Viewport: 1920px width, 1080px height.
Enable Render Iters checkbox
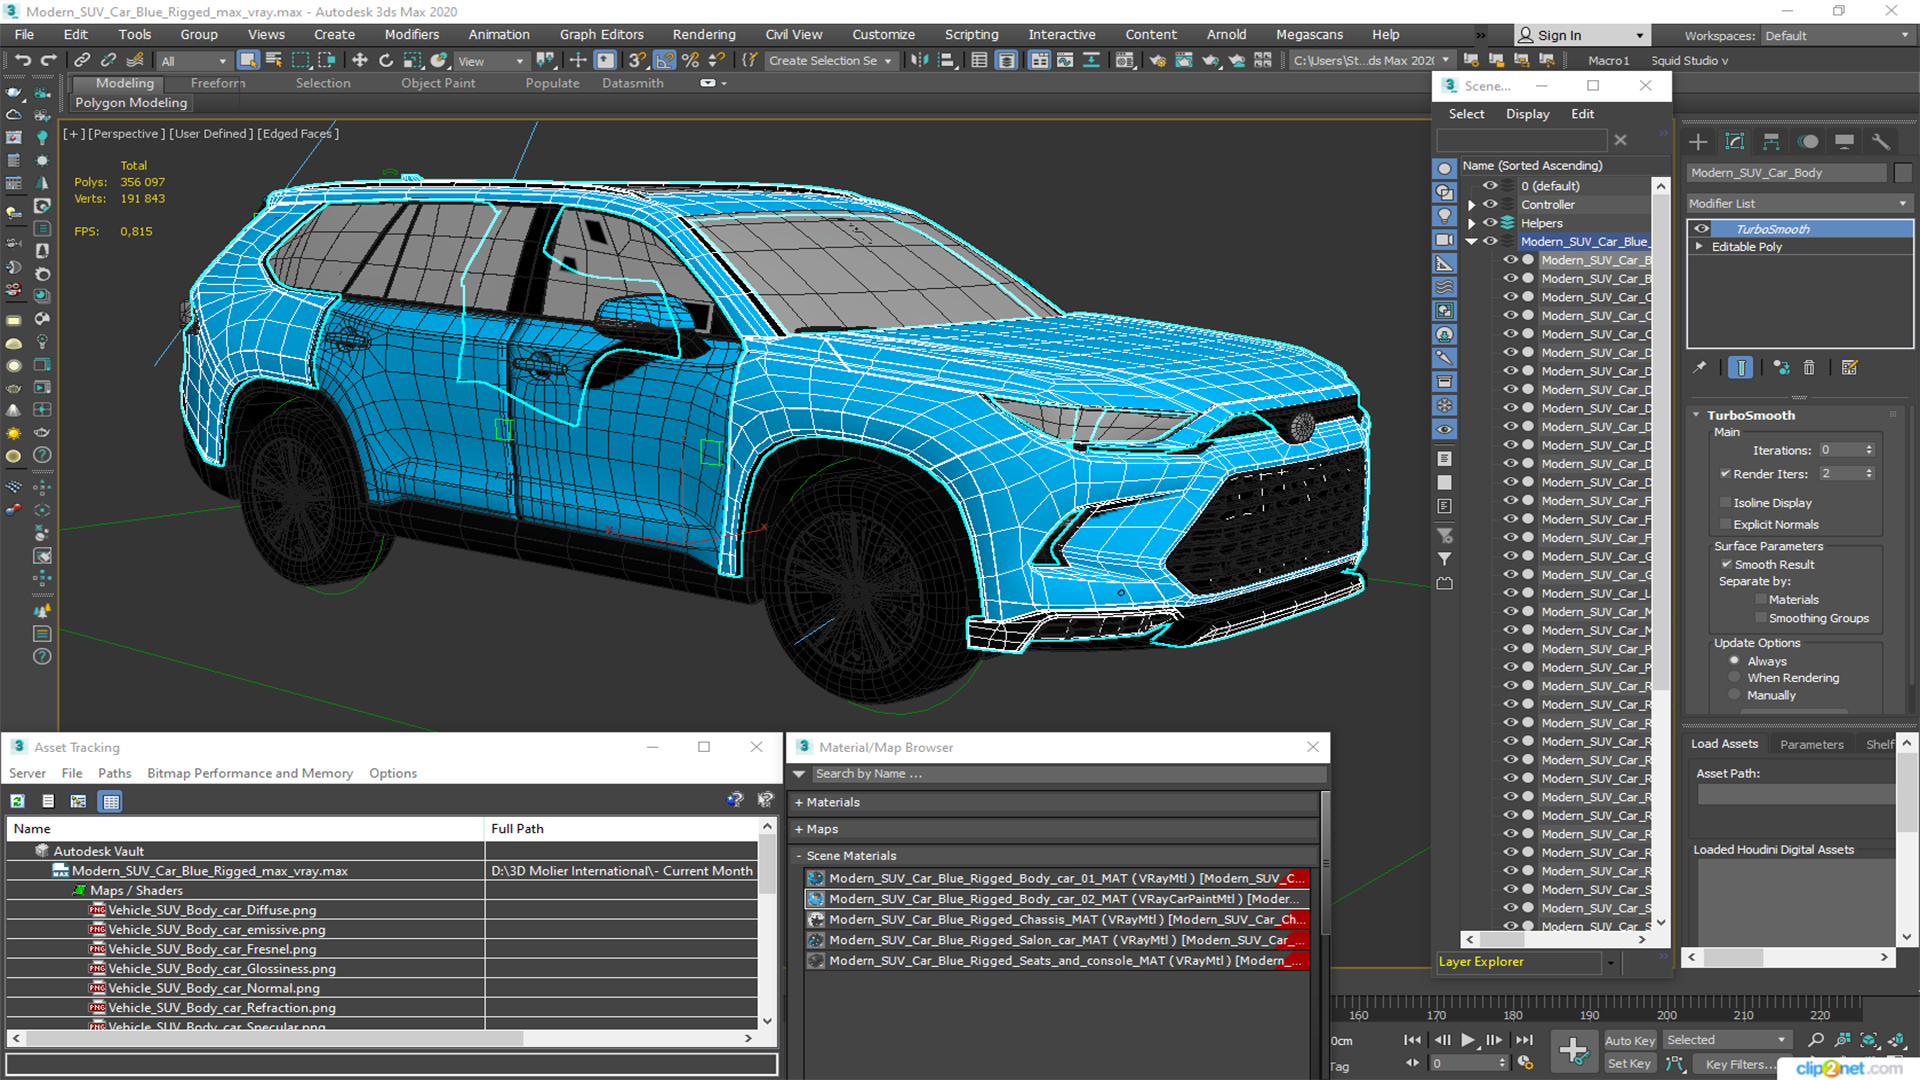[x=1725, y=474]
